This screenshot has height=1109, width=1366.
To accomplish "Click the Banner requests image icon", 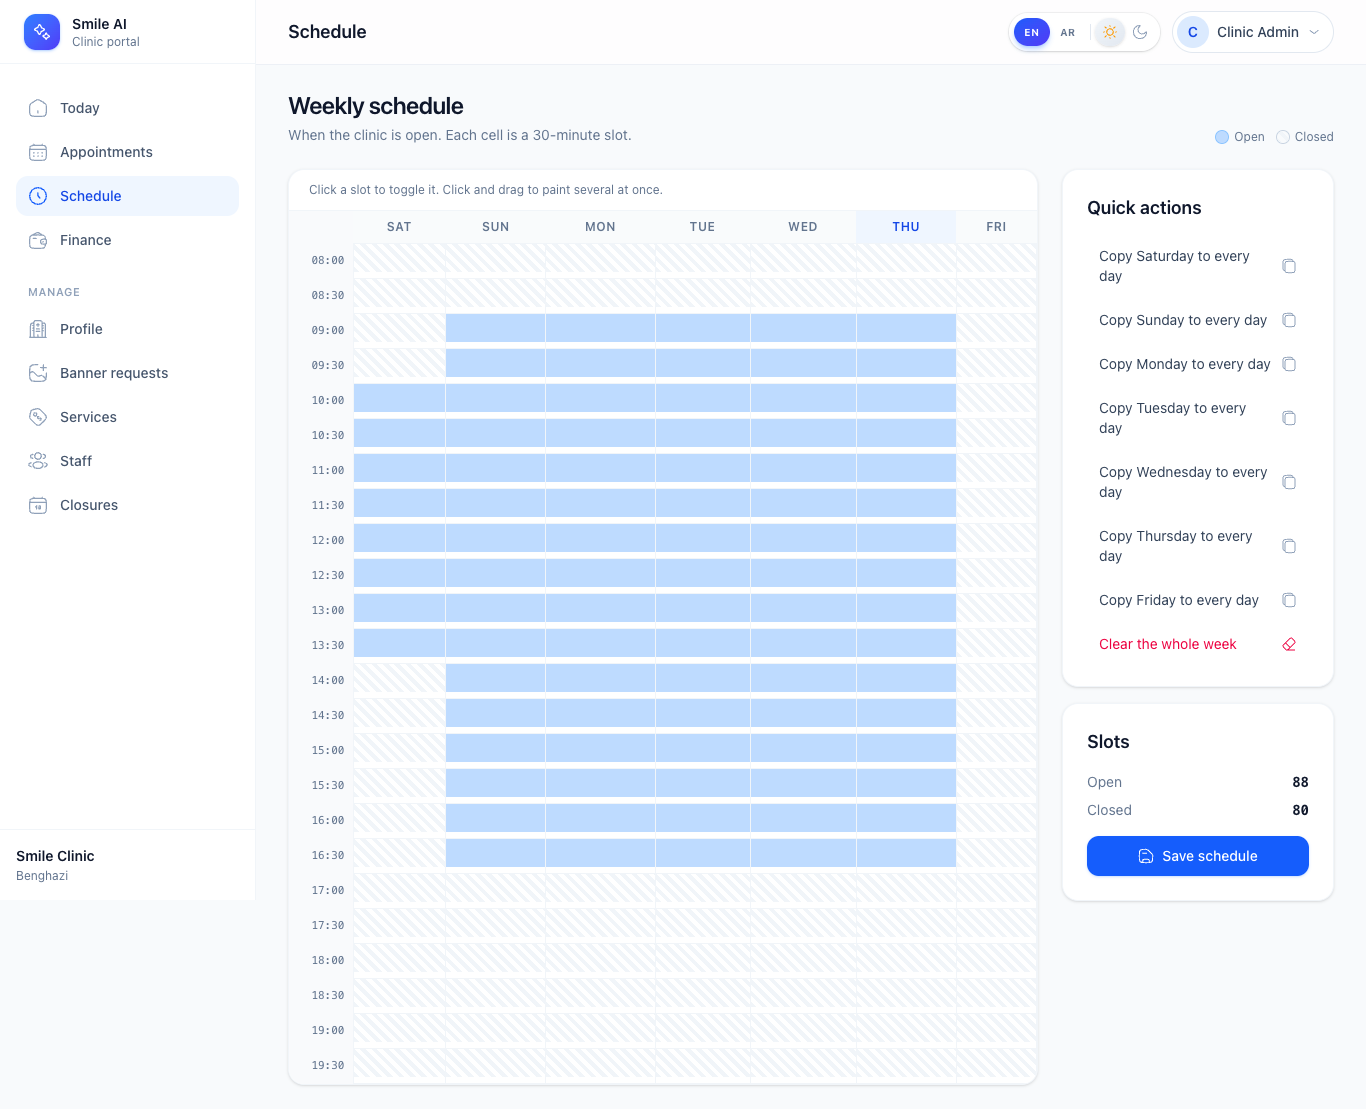I will [38, 373].
